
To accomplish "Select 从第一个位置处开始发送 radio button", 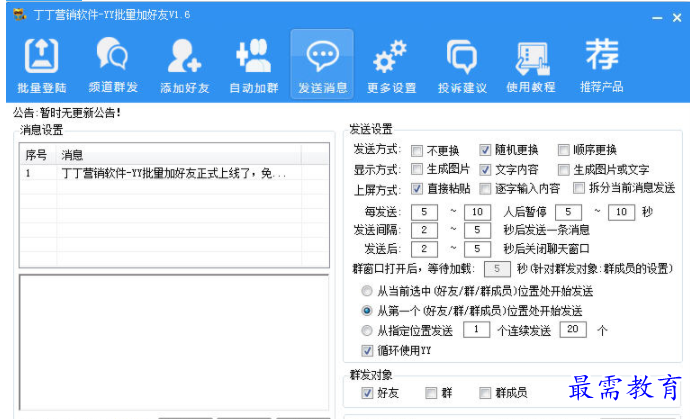I will (x=367, y=311).
